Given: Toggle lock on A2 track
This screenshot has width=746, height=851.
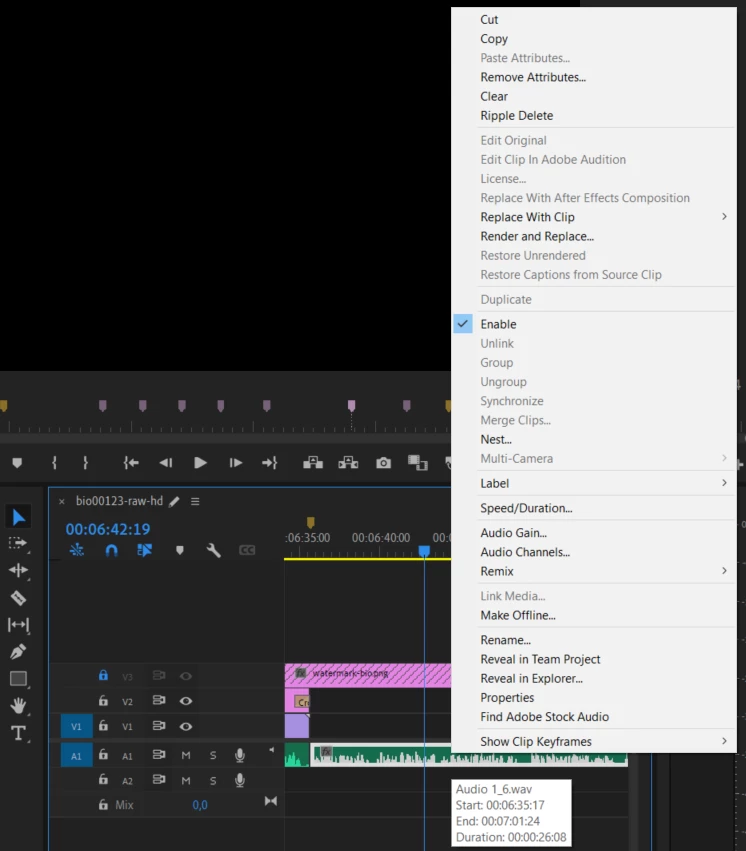Looking at the screenshot, I should (103, 779).
